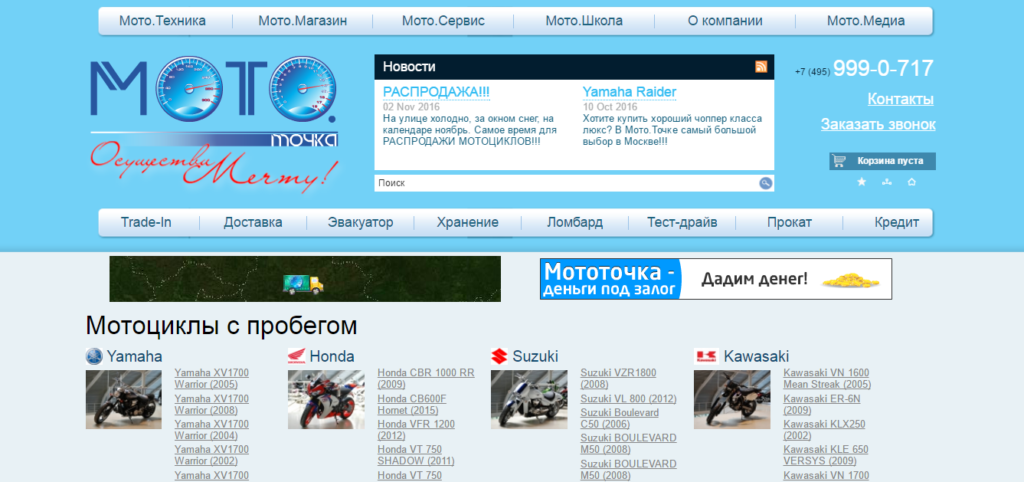Open the РАСПРОДАЖА!!! news headline
This screenshot has height=482, width=1024.
point(436,92)
